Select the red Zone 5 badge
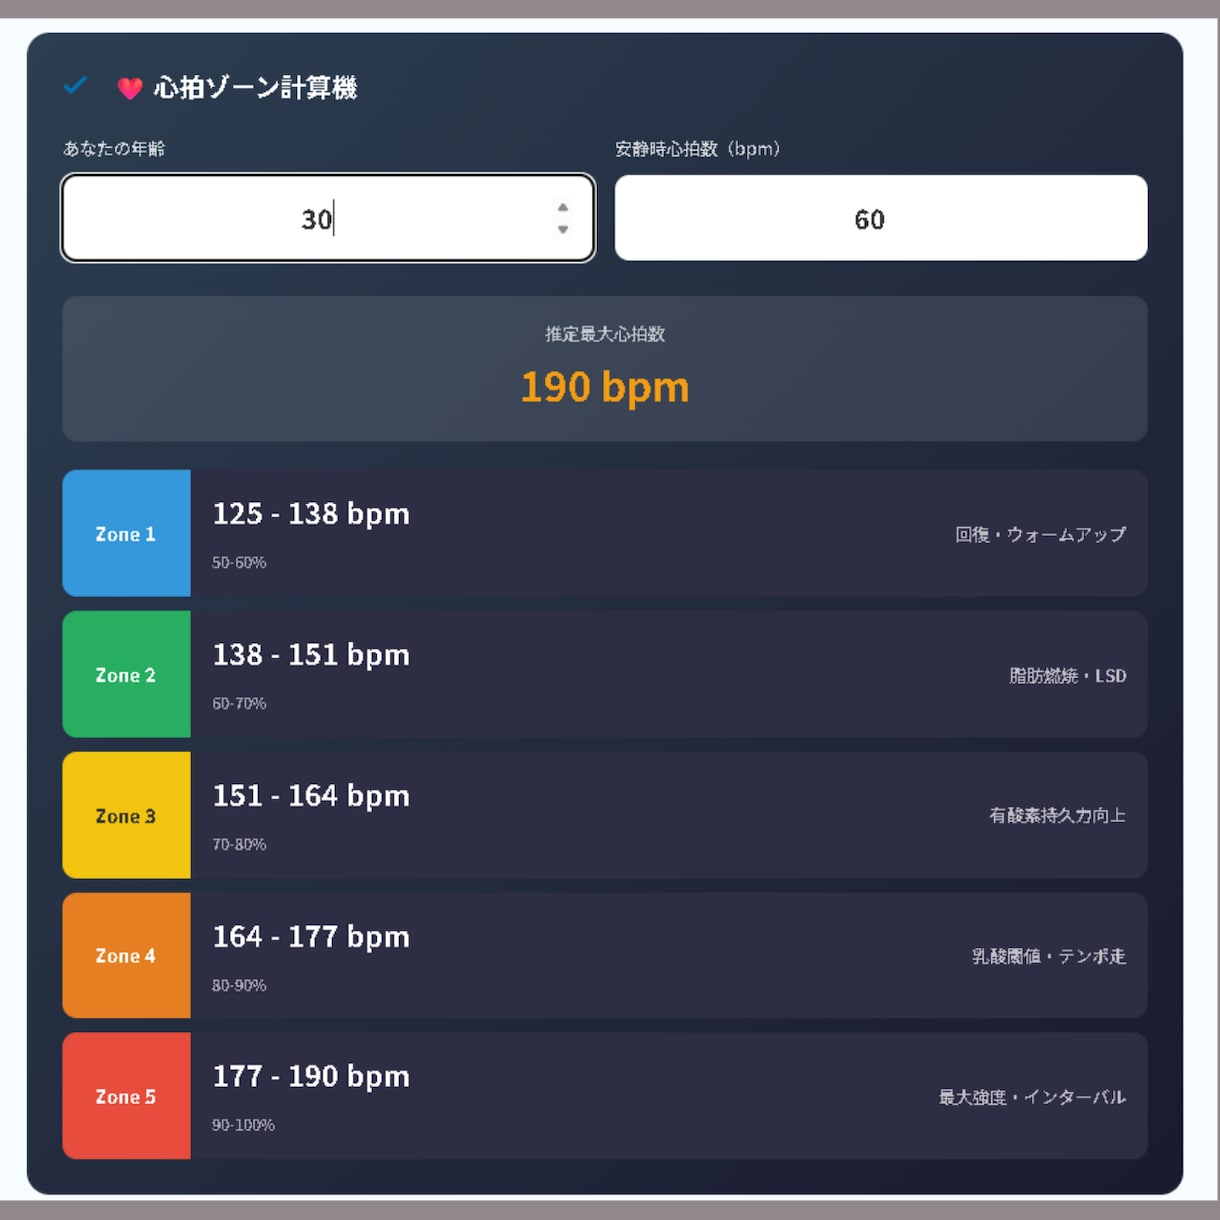 pyautogui.click(x=126, y=1096)
